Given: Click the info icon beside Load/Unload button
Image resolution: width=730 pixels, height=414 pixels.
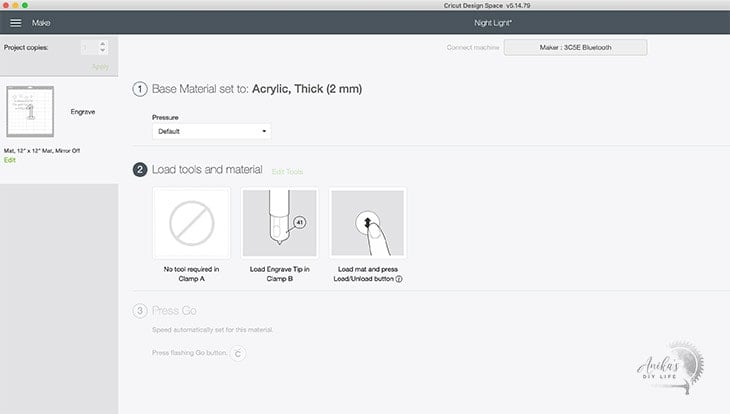Looking at the screenshot, I should pos(399,279).
